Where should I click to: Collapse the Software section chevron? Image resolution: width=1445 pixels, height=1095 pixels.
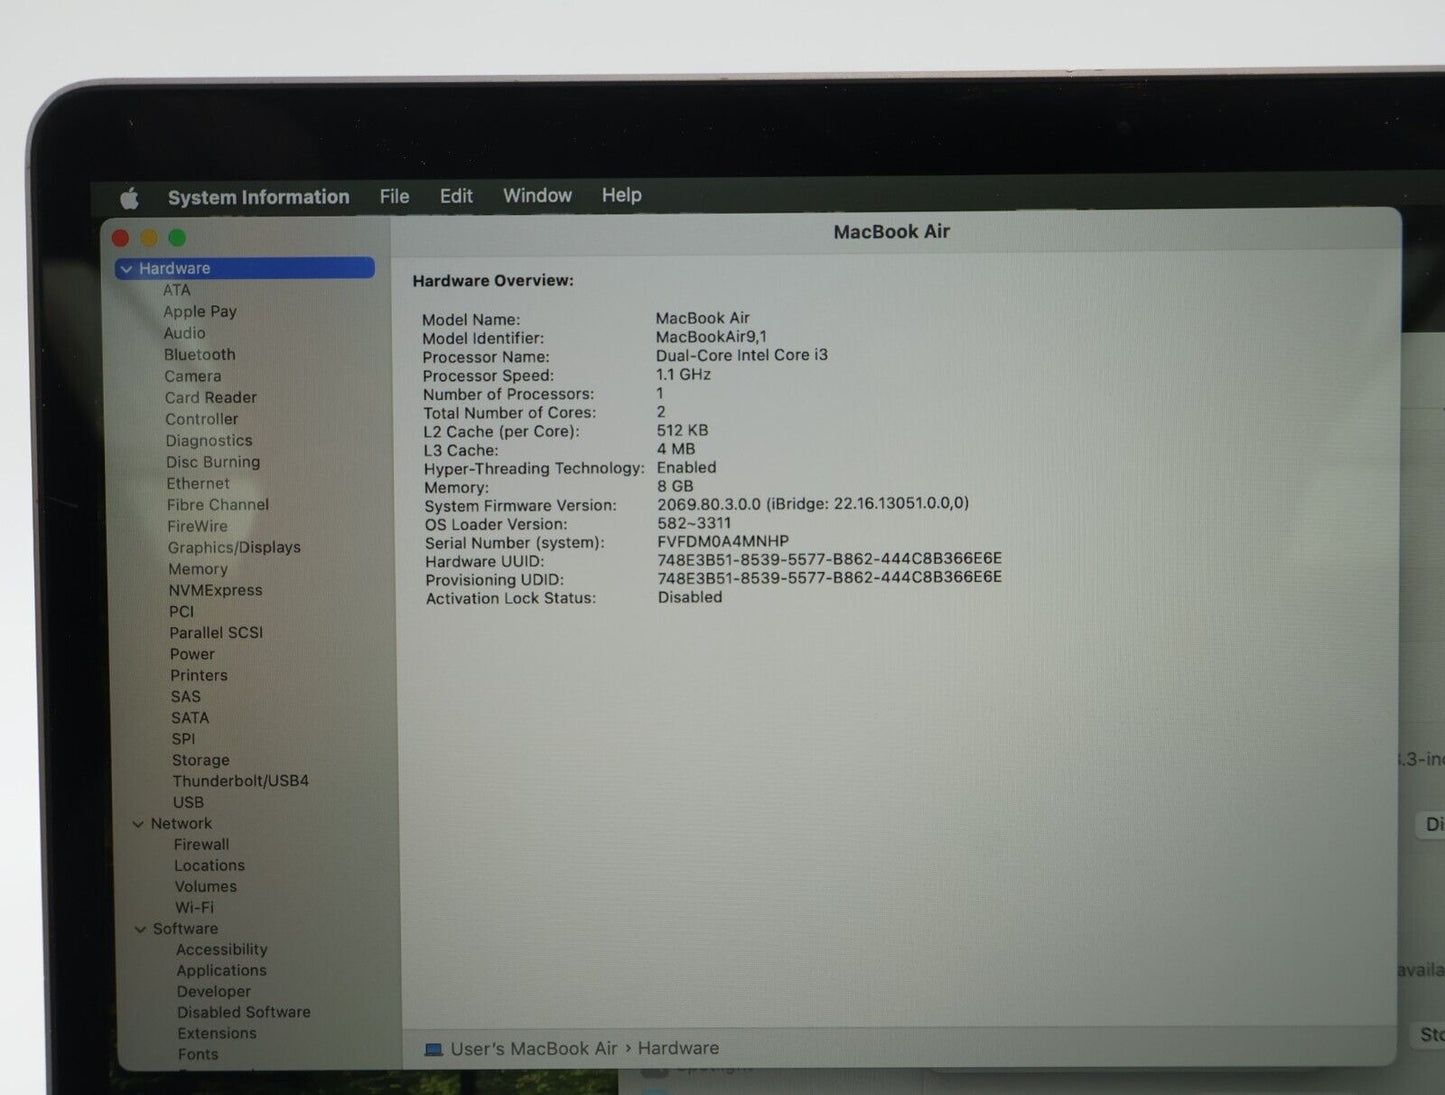coord(140,929)
